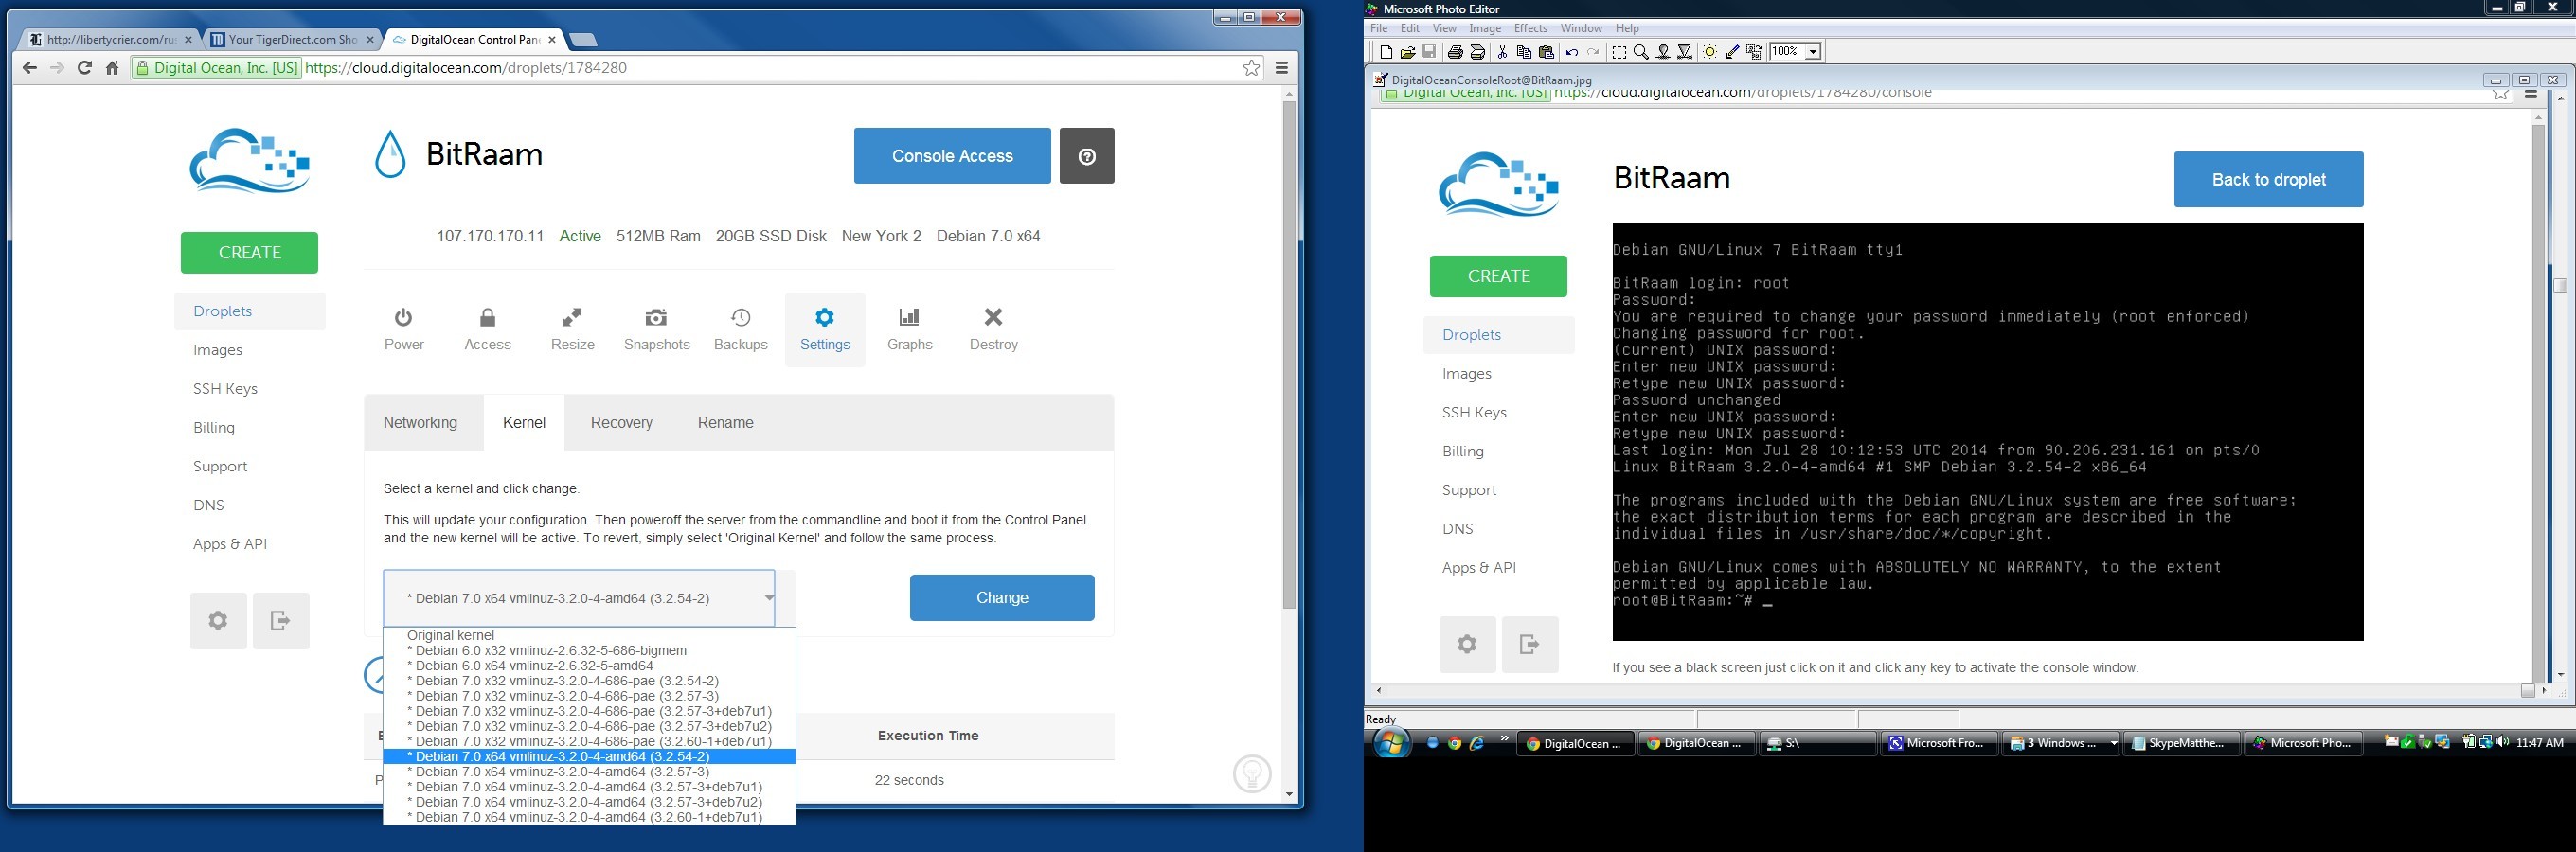2576x852 pixels.
Task: Choose Debian 7.0 x64 amd64 (3.2.57-3) kernel
Action: tap(590, 772)
